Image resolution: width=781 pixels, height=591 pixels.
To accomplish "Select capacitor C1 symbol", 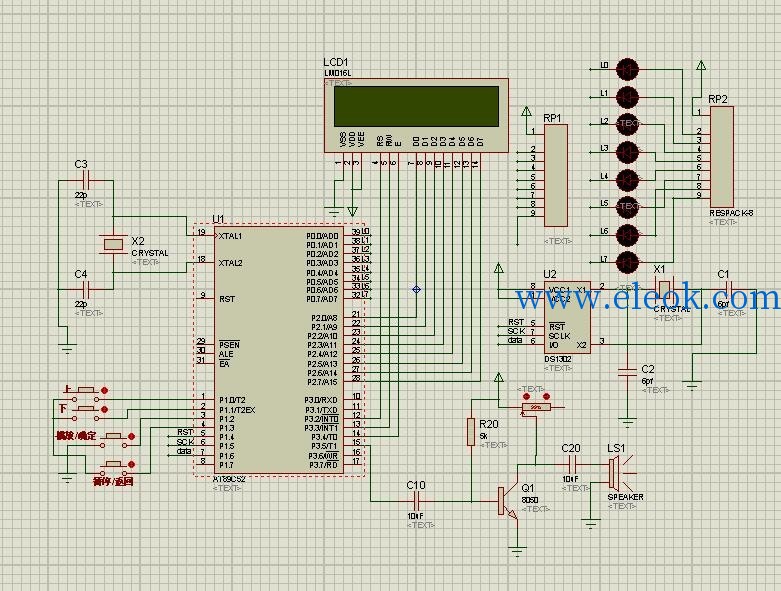I will (728, 289).
